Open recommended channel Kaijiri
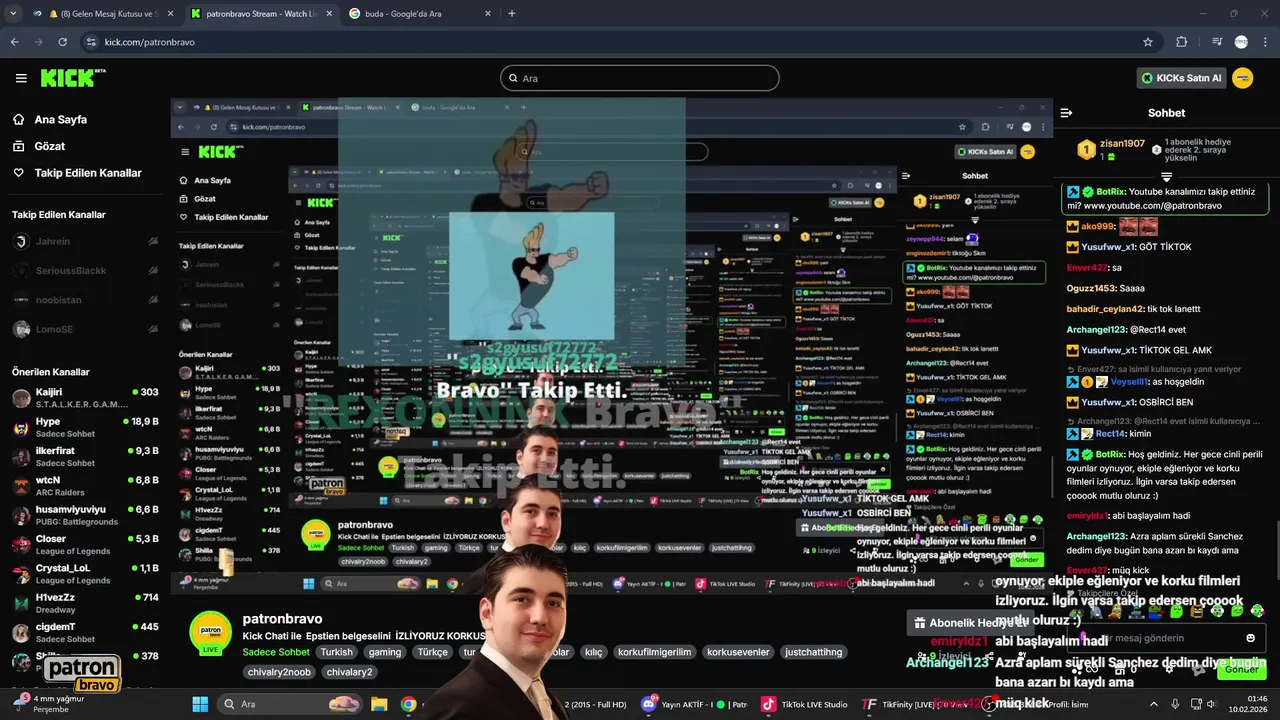The width and height of the screenshot is (1280, 720). click(x=85, y=398)
